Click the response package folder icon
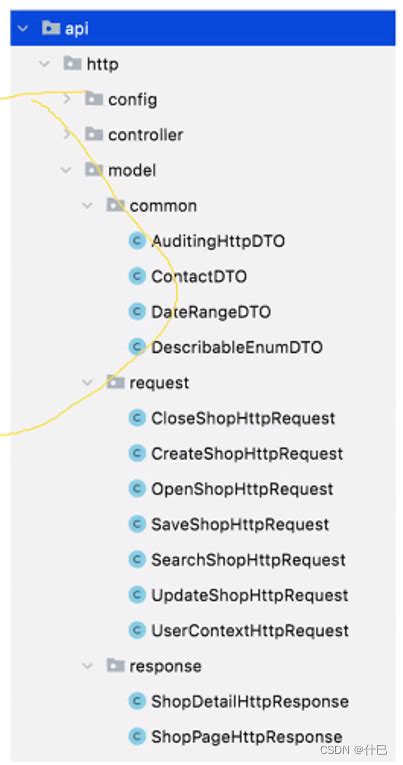Image resolution: width=403 pixels, height=765 pixels. [x=115, y=665]
